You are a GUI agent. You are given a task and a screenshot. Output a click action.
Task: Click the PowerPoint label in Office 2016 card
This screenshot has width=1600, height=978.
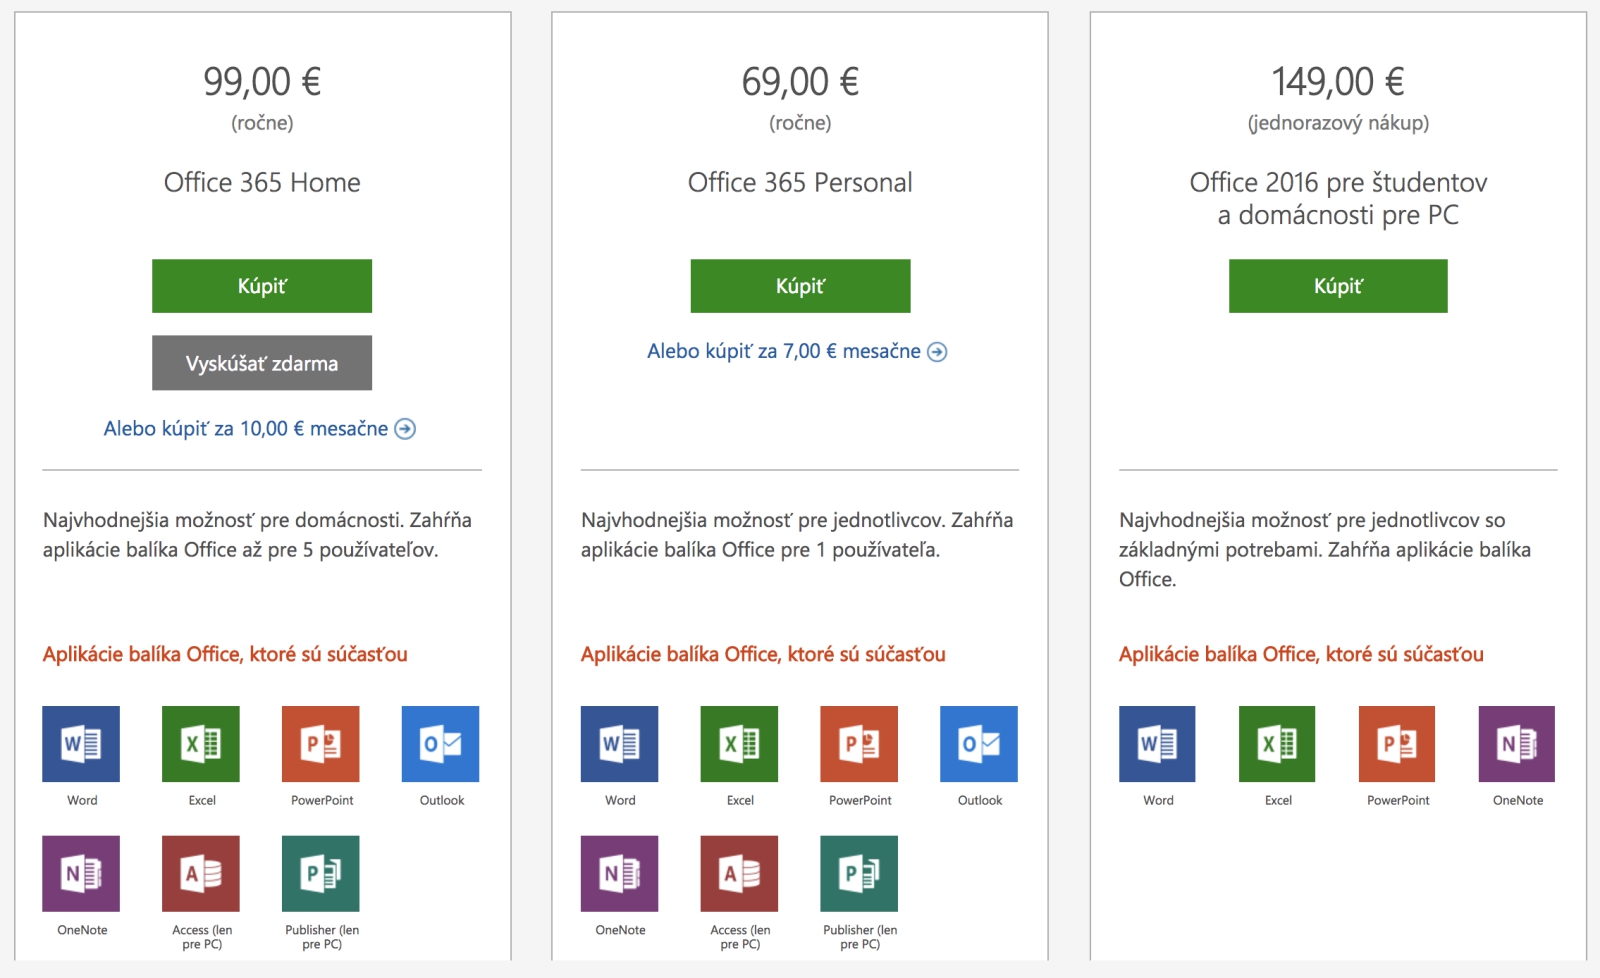click(1398, 801)
